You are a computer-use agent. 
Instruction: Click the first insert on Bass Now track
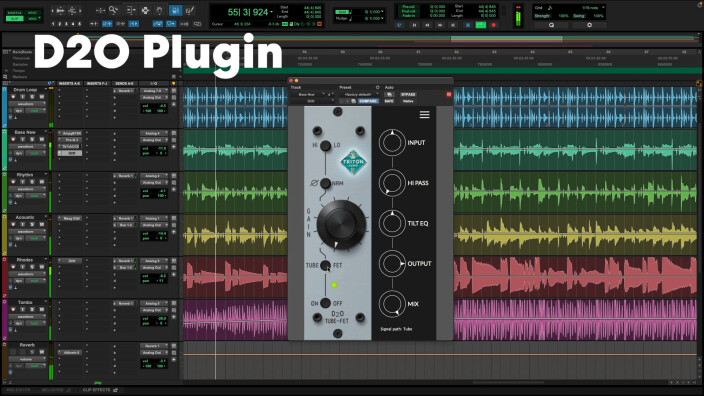(70, 133)
